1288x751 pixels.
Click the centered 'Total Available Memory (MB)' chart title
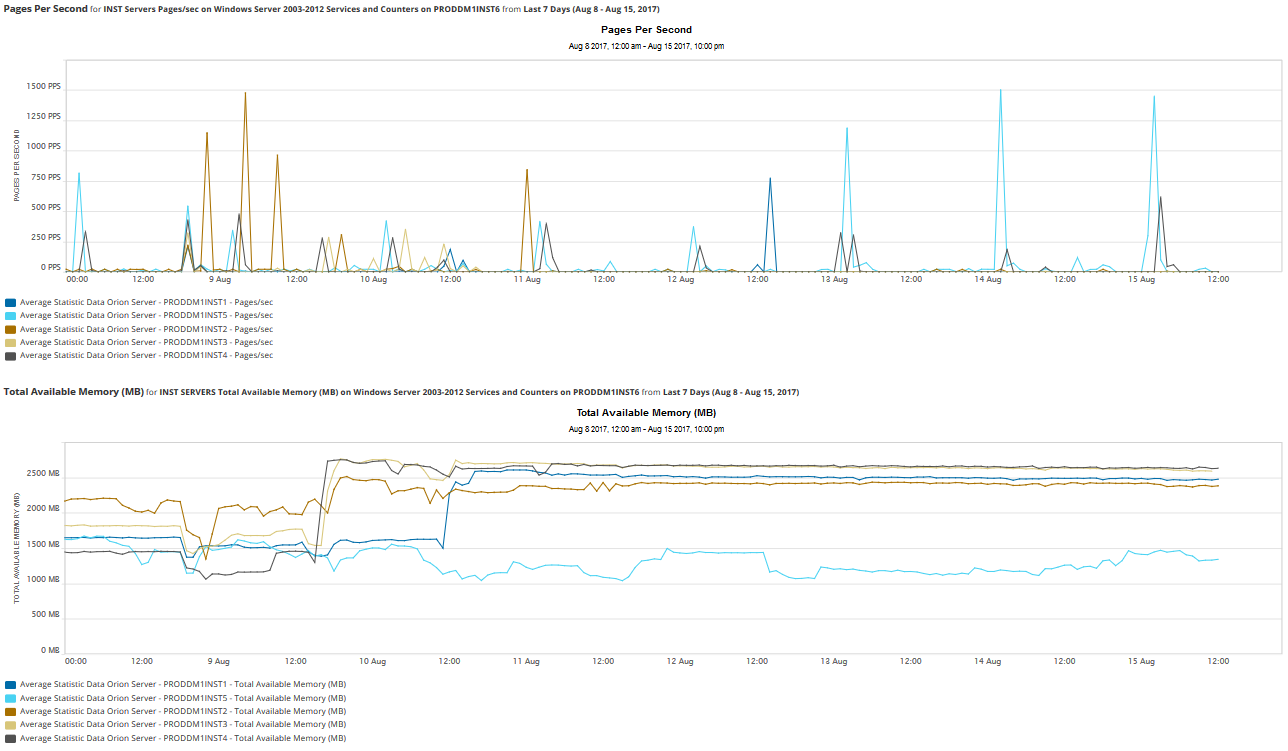click(x=646, y=413)
